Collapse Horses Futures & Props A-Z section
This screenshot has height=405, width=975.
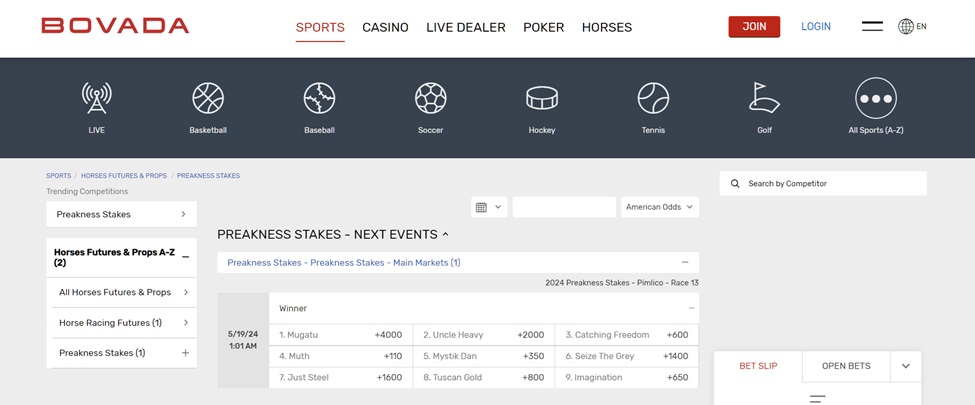coord(185,257)
